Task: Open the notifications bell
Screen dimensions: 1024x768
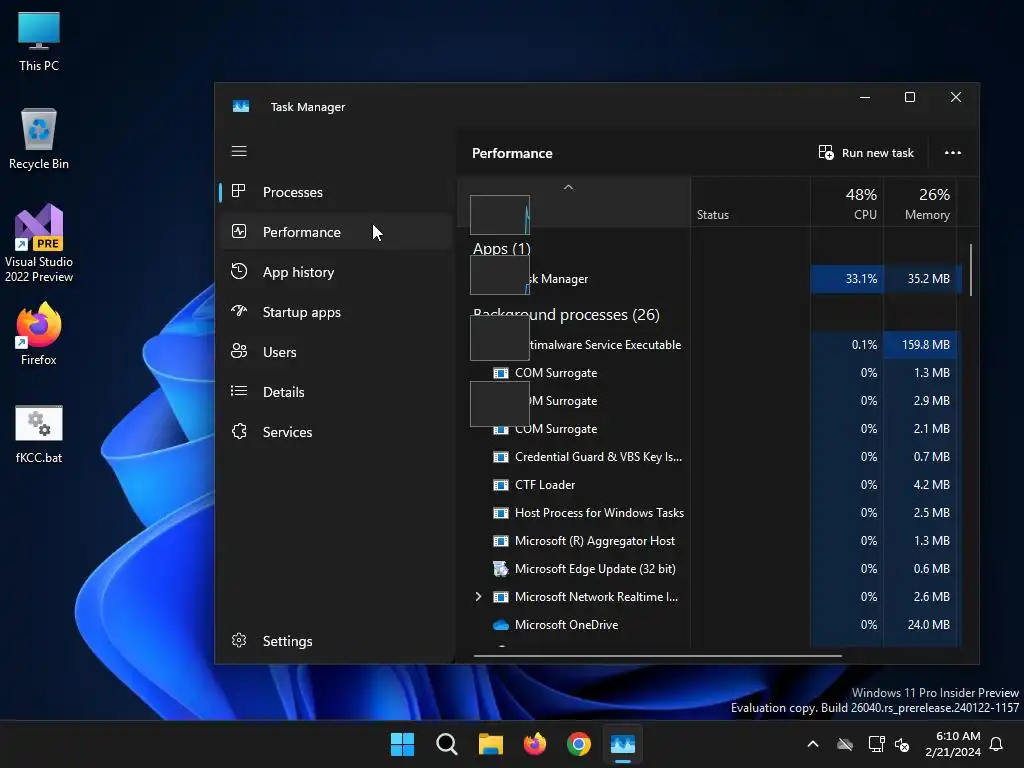Action: click(997, 744)
